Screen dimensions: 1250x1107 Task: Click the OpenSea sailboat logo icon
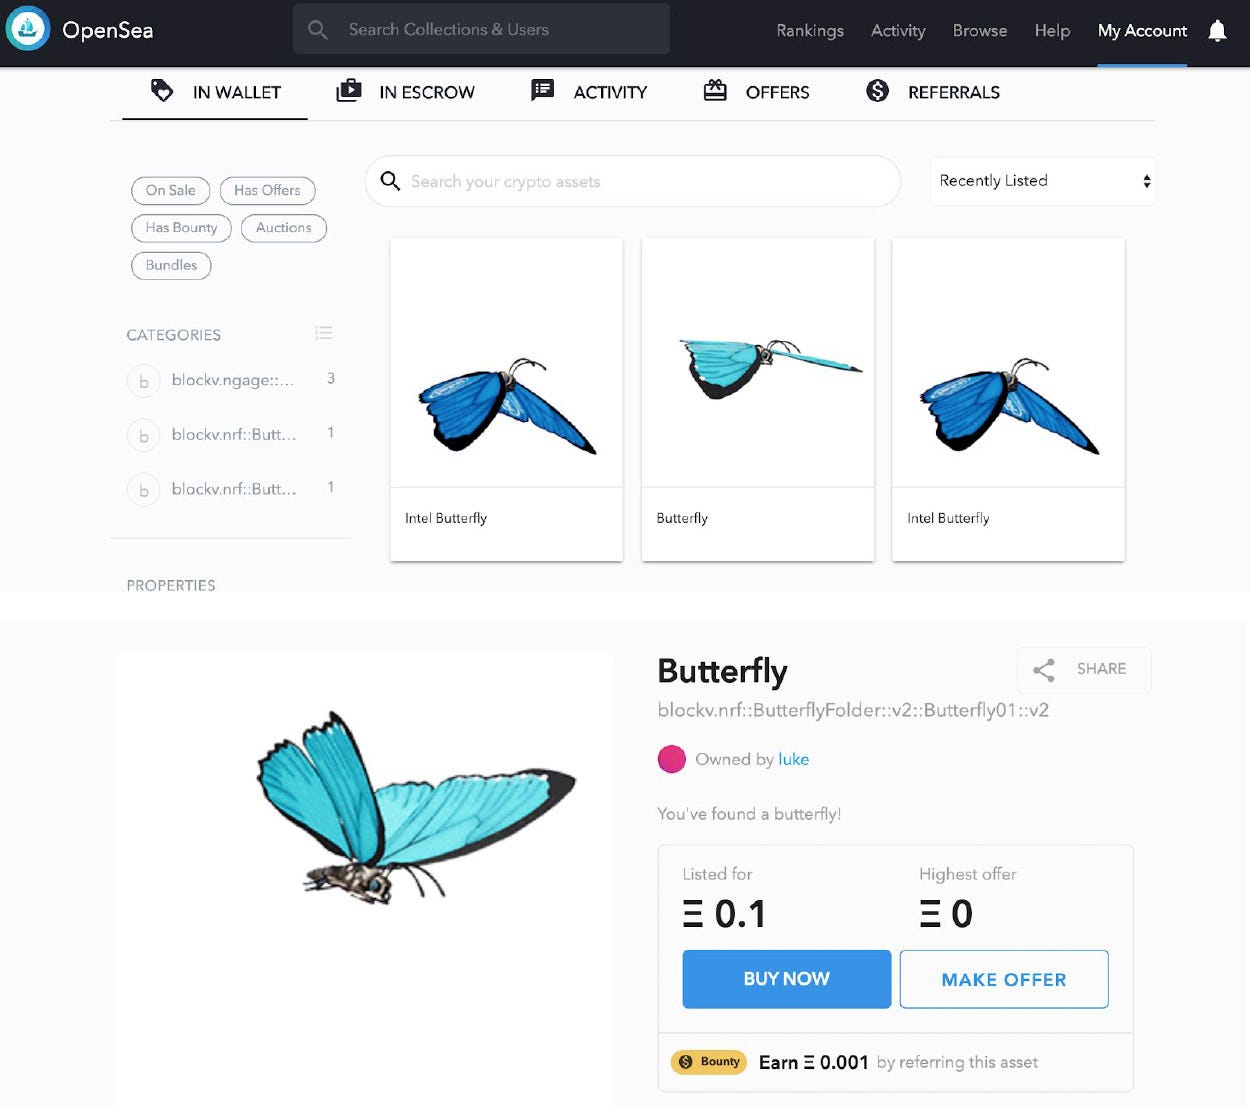28,29
